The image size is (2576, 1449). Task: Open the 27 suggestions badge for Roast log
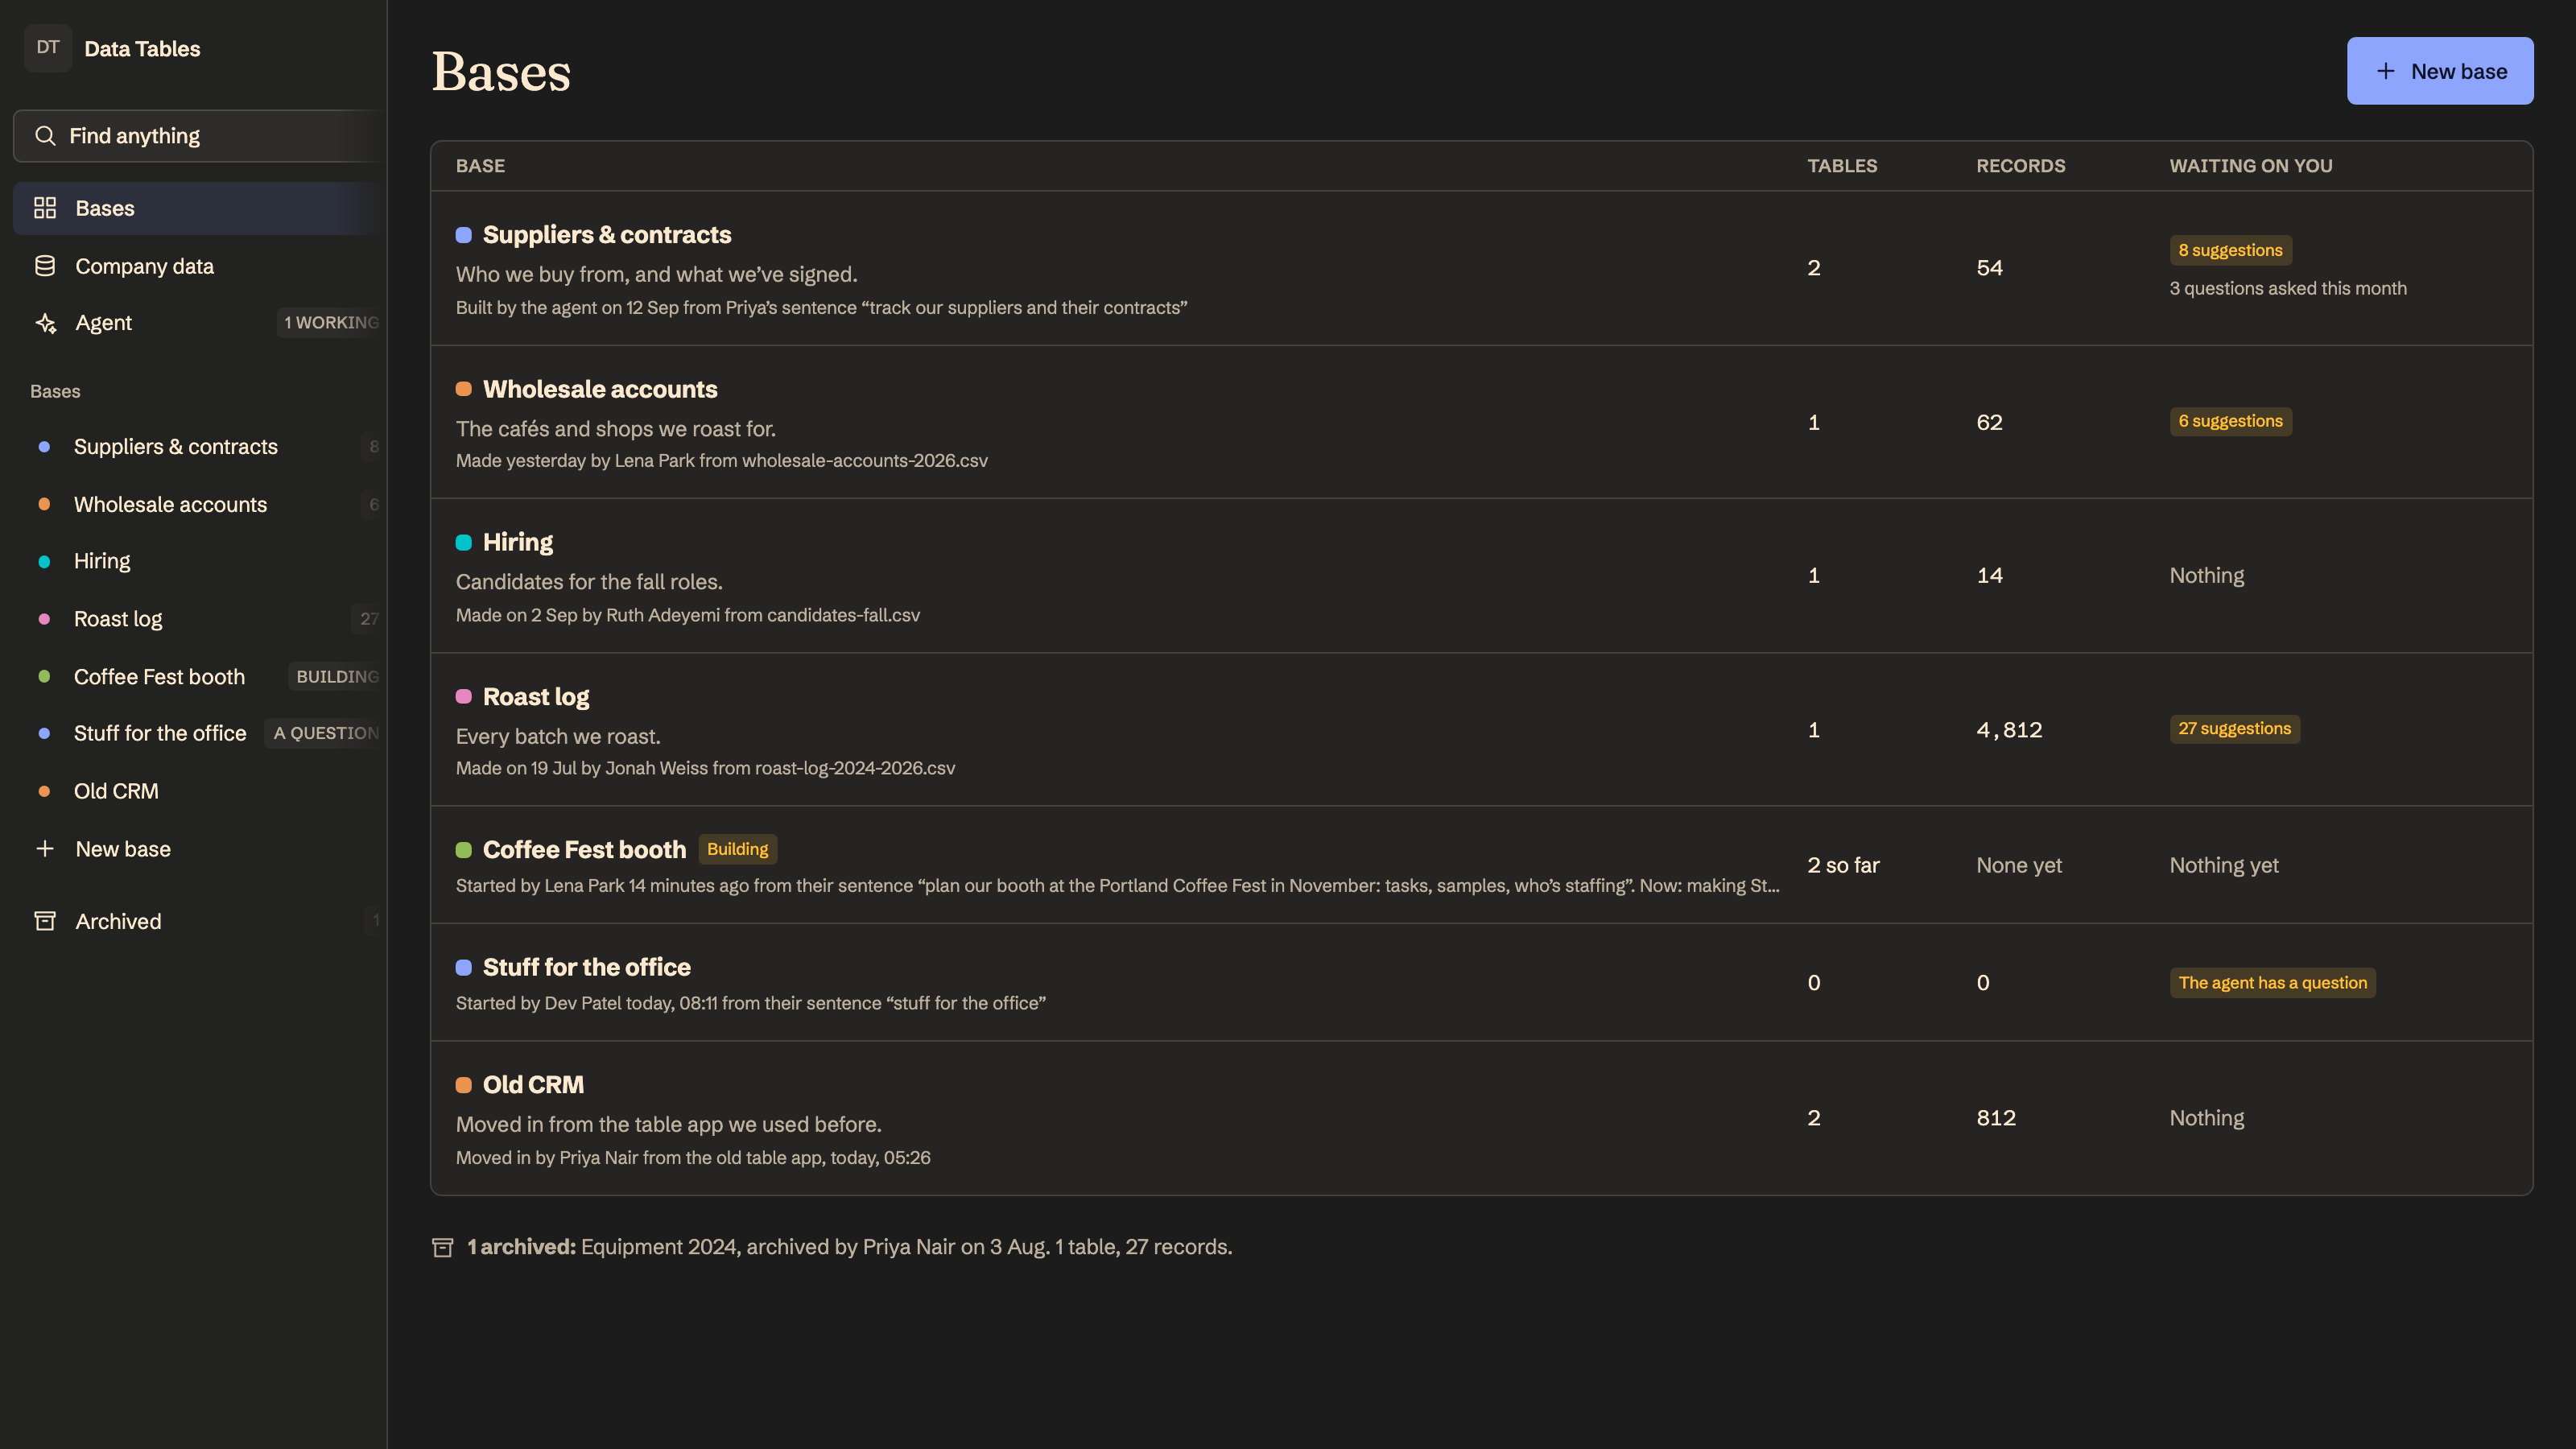coord(2234,728)
